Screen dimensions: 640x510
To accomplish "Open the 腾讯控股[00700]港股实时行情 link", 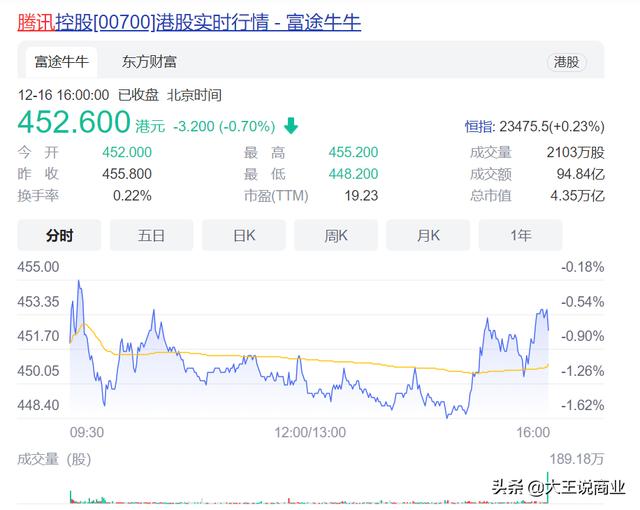I will [189, 22].
